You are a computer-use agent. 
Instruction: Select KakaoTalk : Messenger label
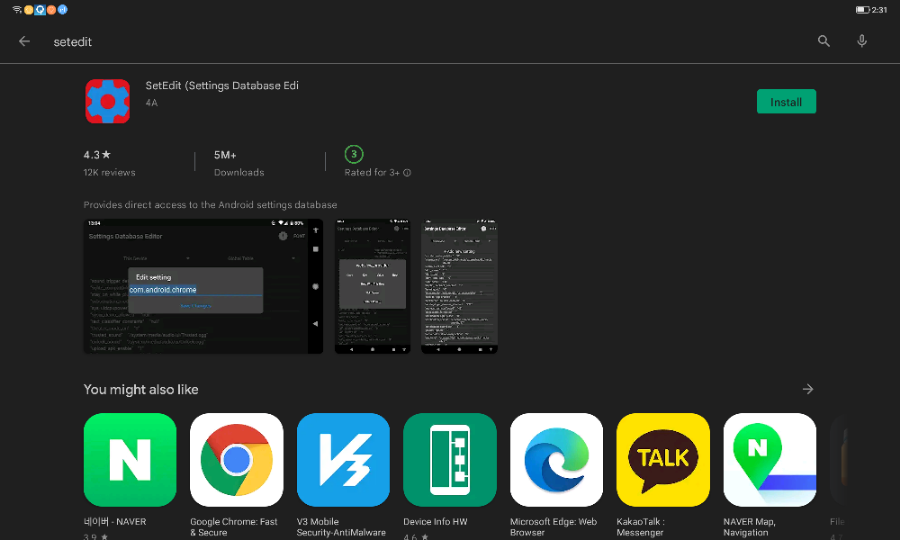tap(641, 527)
